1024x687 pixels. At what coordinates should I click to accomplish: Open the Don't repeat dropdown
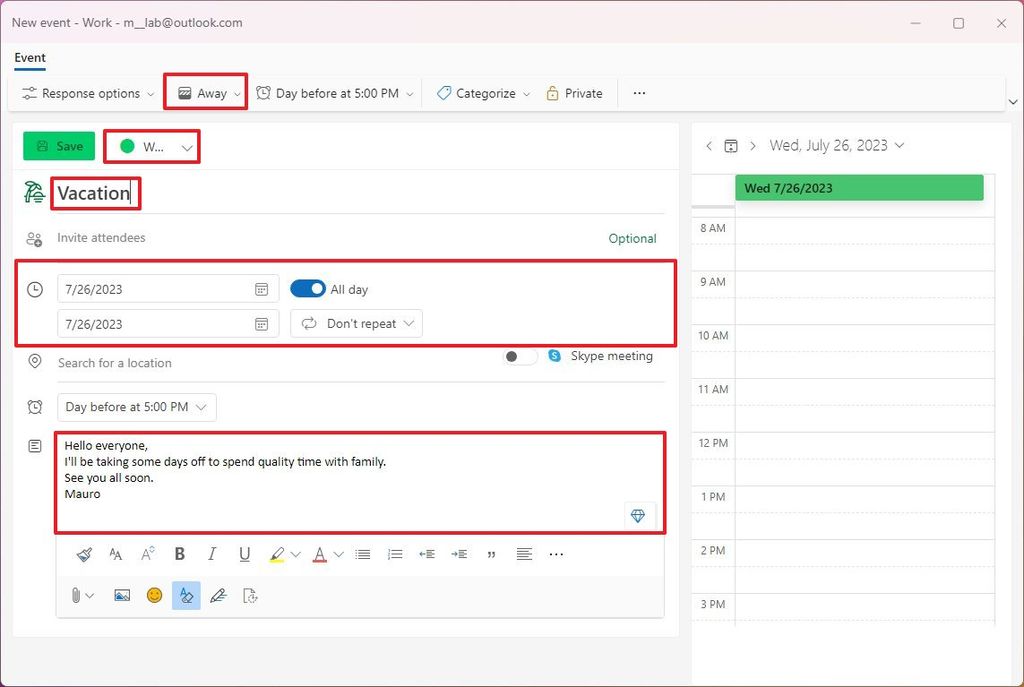coord(356,323)
